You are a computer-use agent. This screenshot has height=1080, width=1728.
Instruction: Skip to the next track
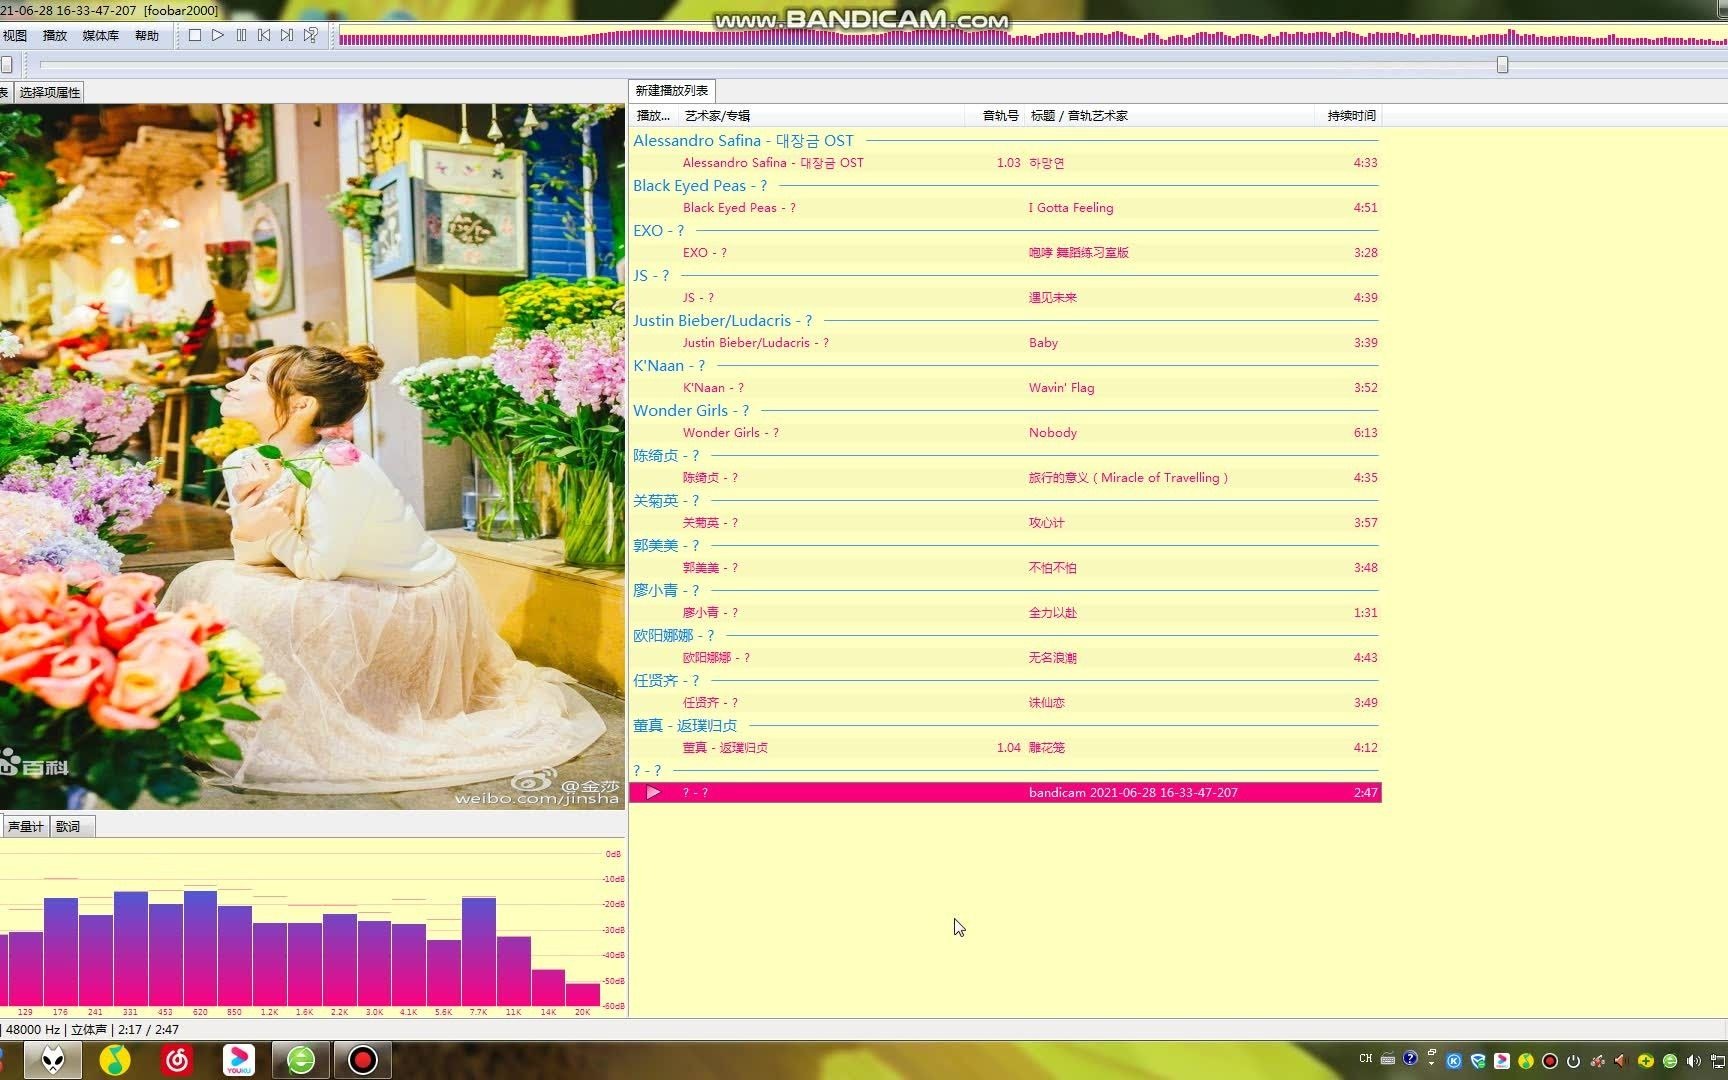[x=287, y=35]
